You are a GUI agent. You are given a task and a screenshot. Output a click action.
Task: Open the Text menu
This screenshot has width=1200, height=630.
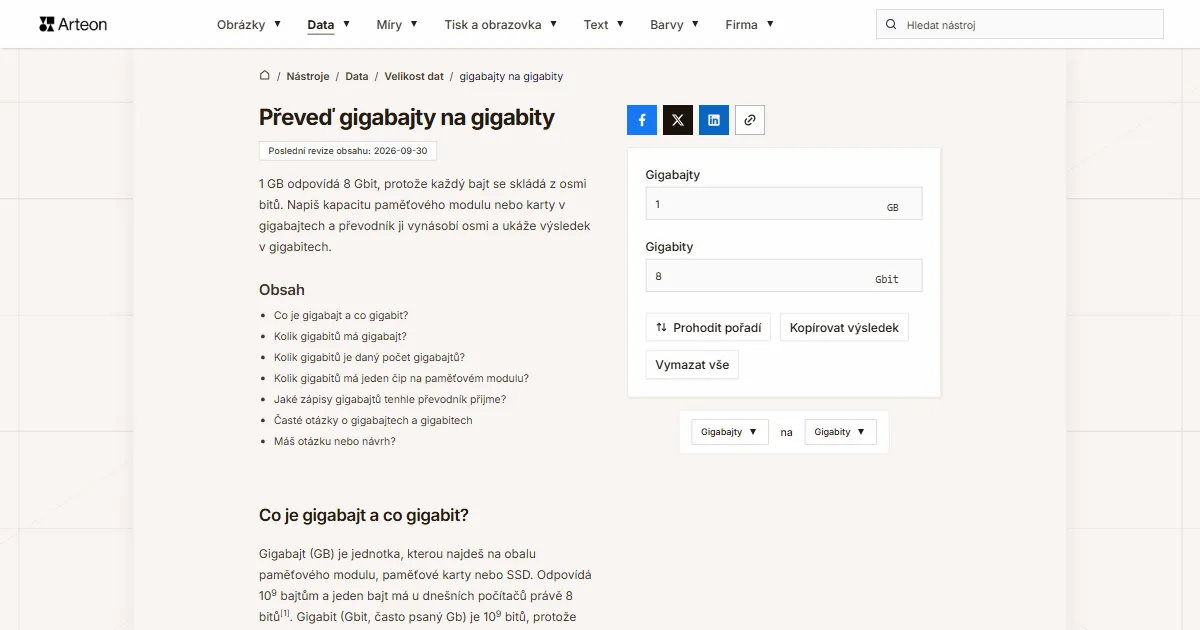[604, 24]
